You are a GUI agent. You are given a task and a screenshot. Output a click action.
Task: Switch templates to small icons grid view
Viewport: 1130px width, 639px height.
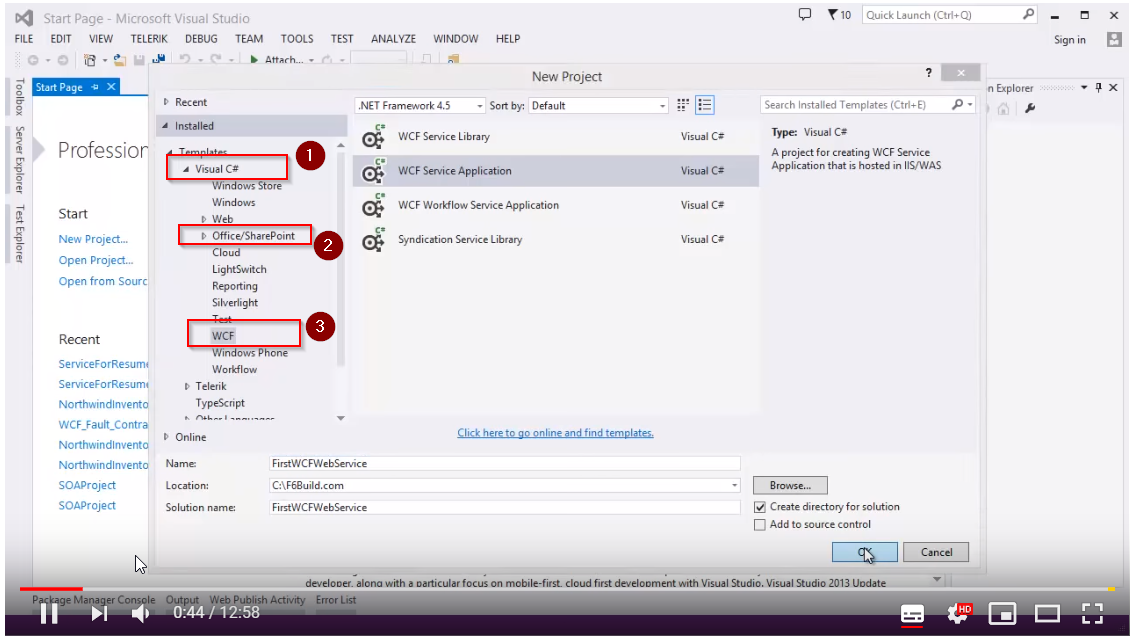point(682,105)
